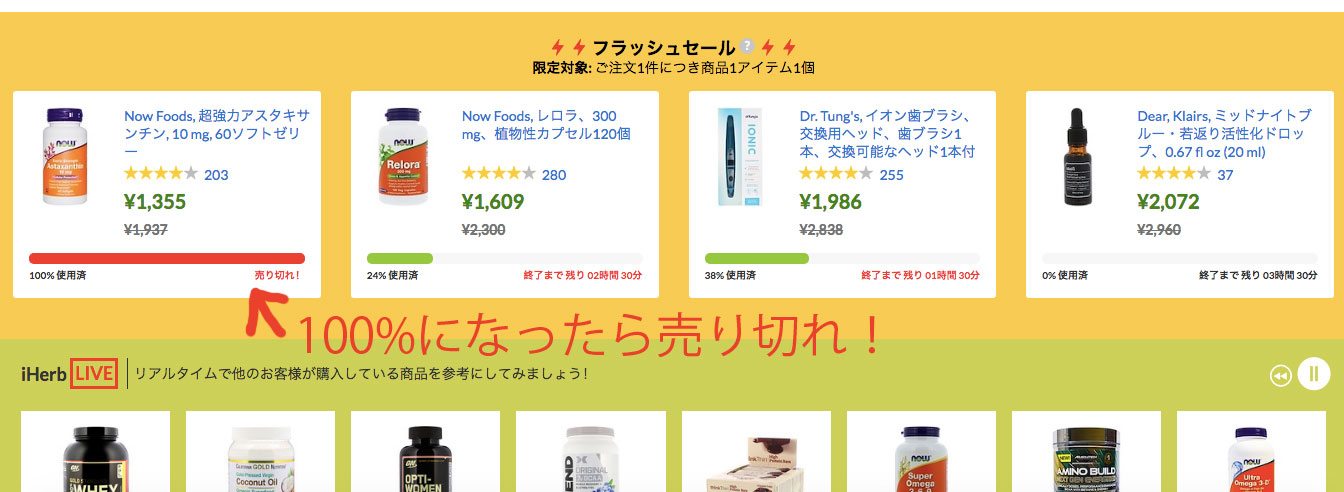Click the Opti-Women bottle thumbnail

pos(425,458)
